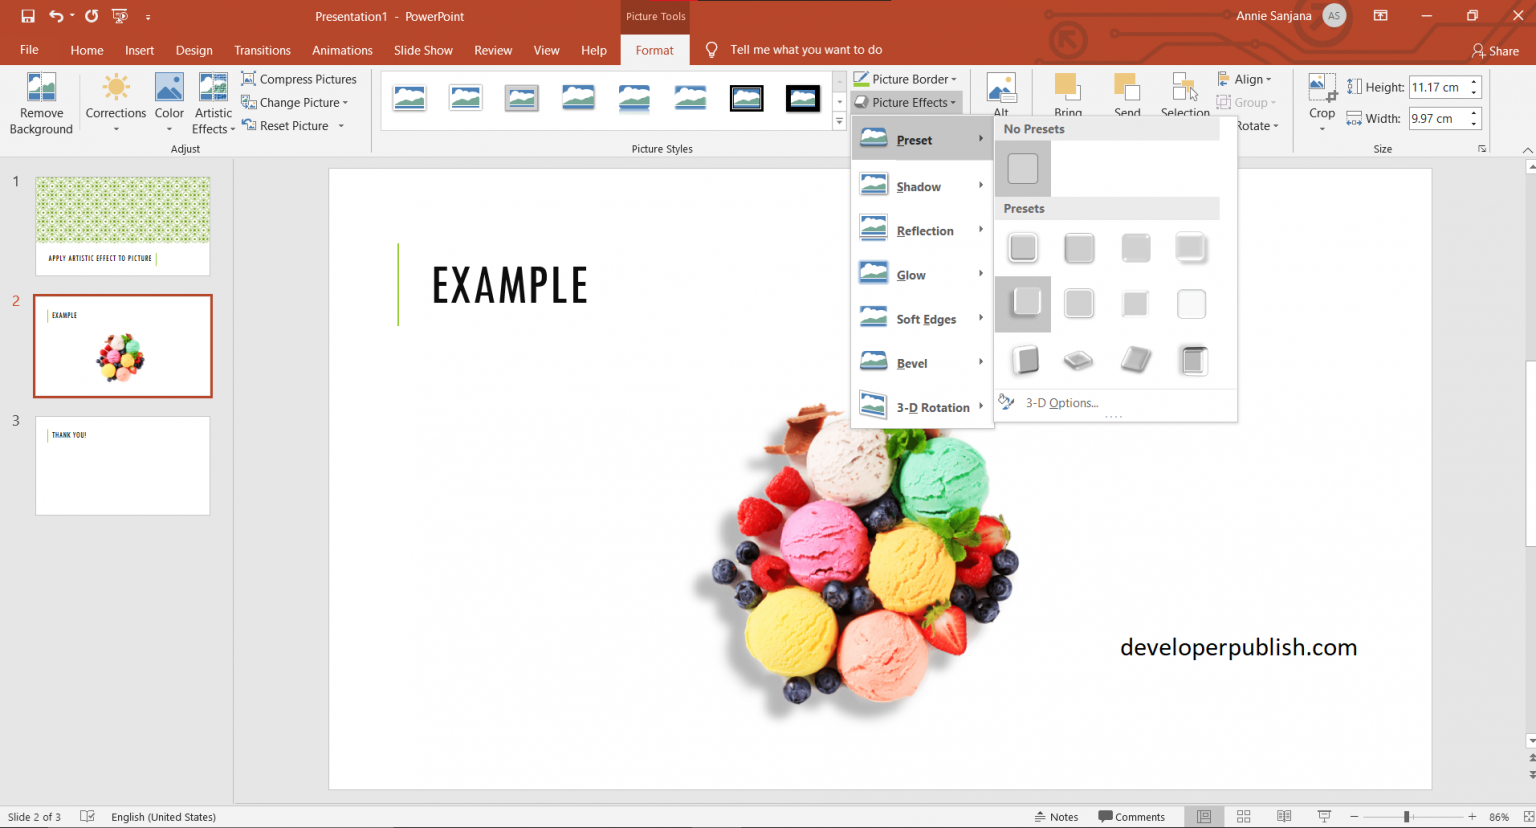1536x828 pixels.
Task: Toggle the Notes pane
Action: click(1057, 816)
